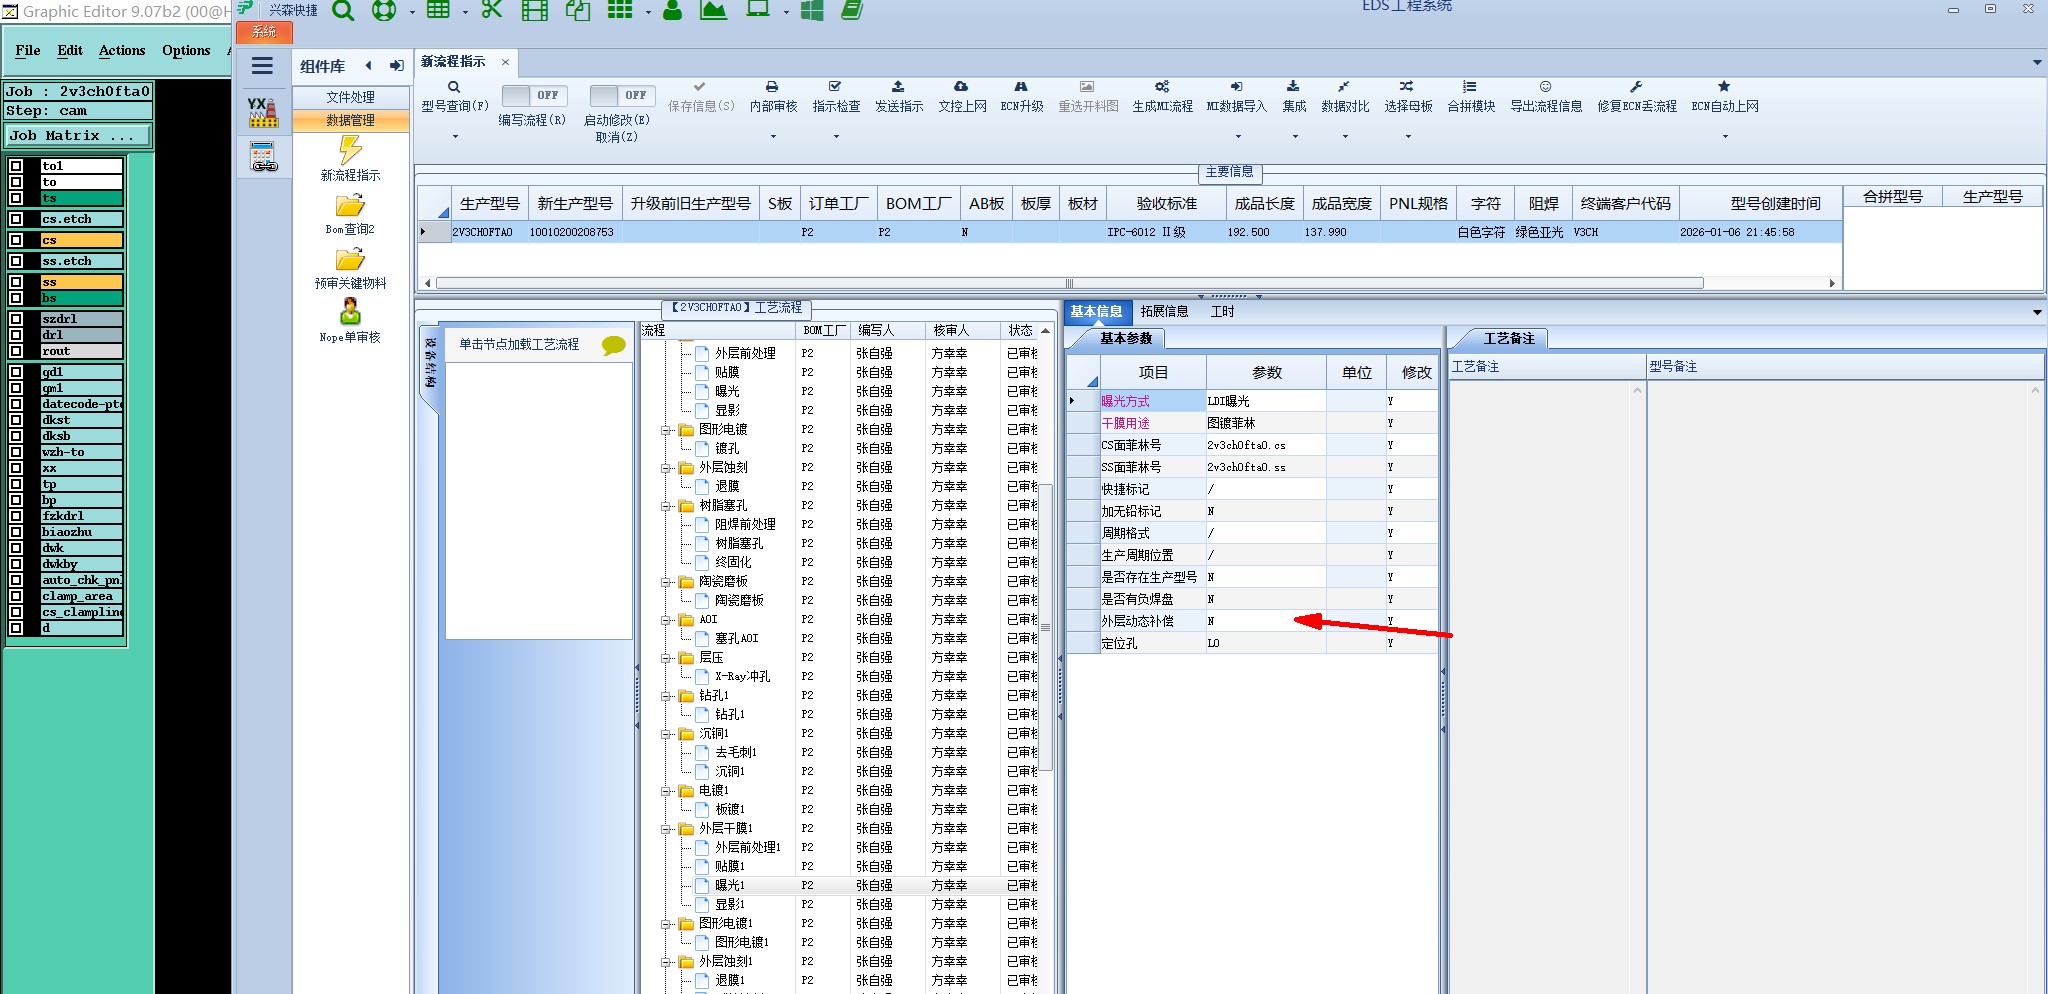Click the MI数据导入 import icon
Viewport: 2048px width, 994px height.
[x=1236, y=87]
